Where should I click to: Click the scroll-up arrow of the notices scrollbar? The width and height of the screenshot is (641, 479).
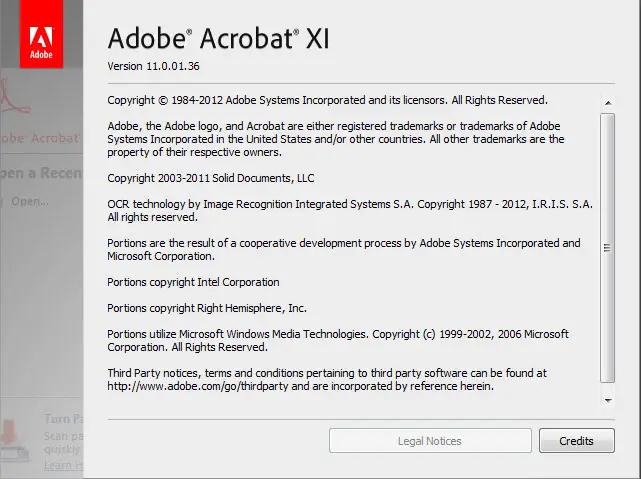608,103
